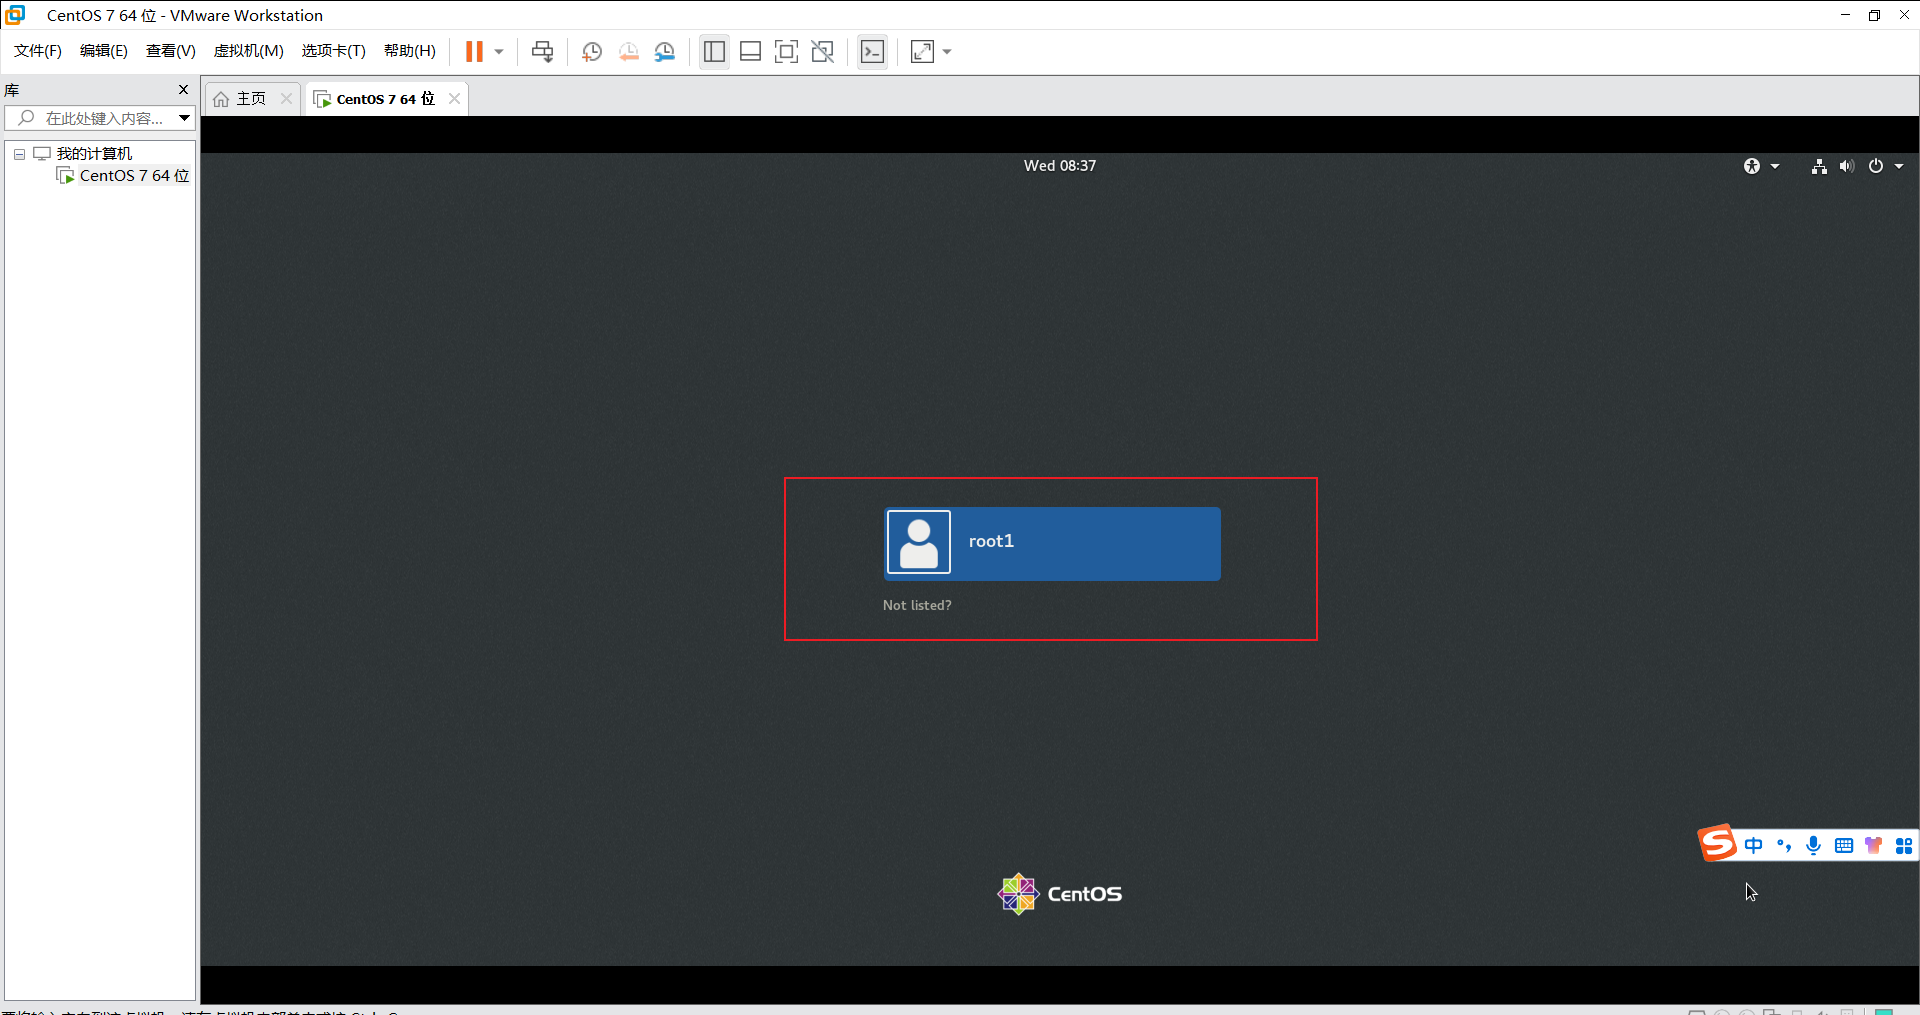Click the volume speaker icon
This screenshot has width=1920, height=1015.
(1847, 166)
